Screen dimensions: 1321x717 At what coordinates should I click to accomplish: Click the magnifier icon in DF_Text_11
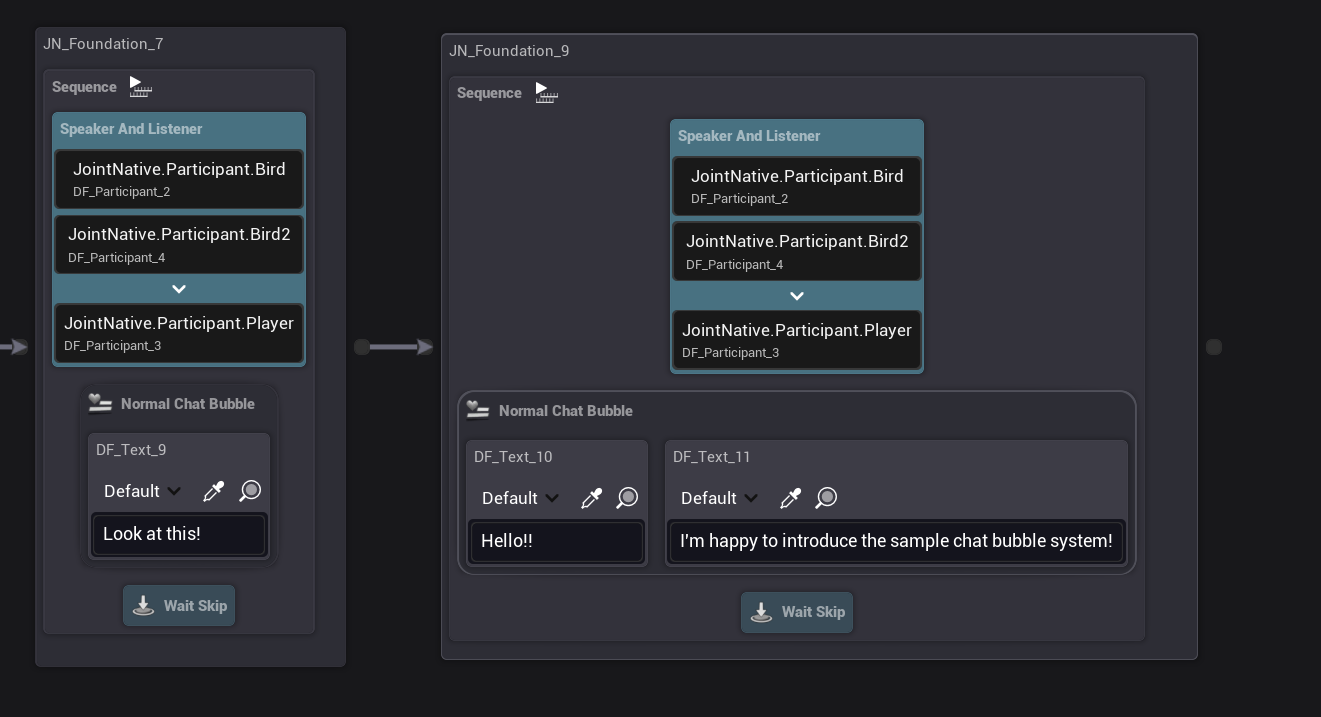(826, 498)
